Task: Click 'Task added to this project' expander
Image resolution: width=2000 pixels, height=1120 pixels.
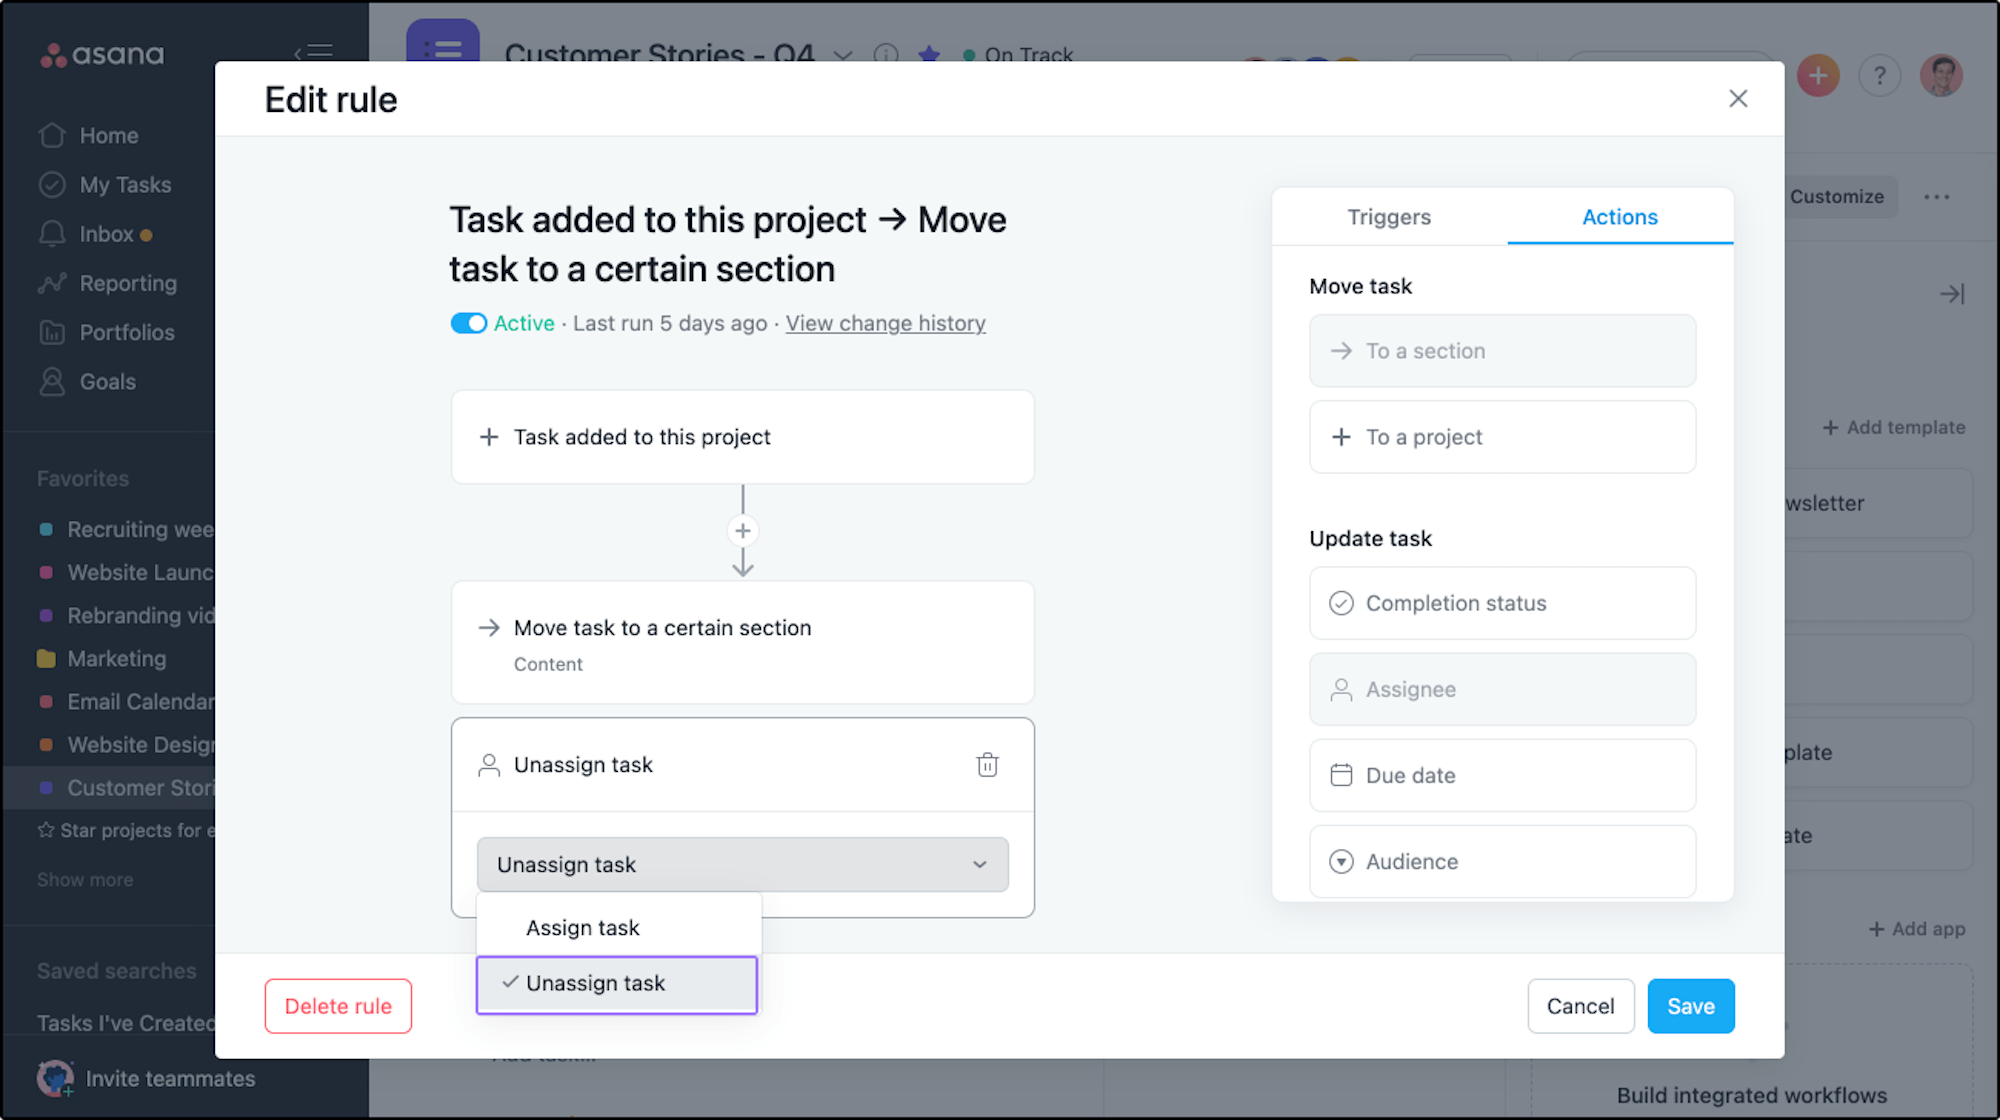Action: coord(743,436)
